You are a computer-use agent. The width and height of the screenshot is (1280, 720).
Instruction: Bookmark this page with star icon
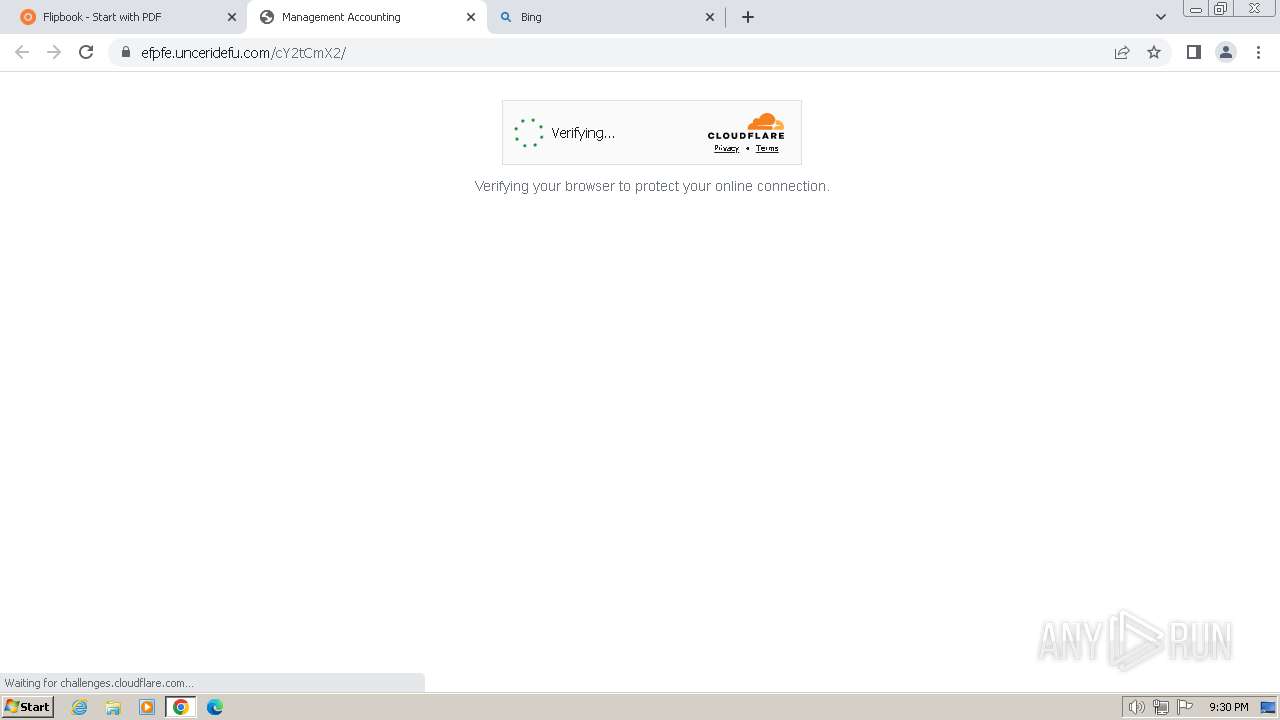tap(1154, 52)
